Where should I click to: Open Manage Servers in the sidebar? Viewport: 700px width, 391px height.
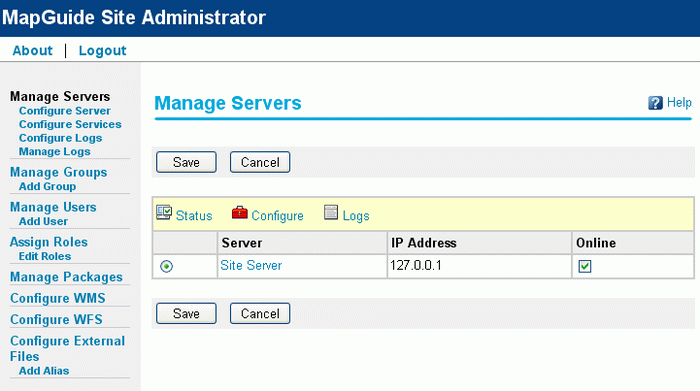(60, 96)
